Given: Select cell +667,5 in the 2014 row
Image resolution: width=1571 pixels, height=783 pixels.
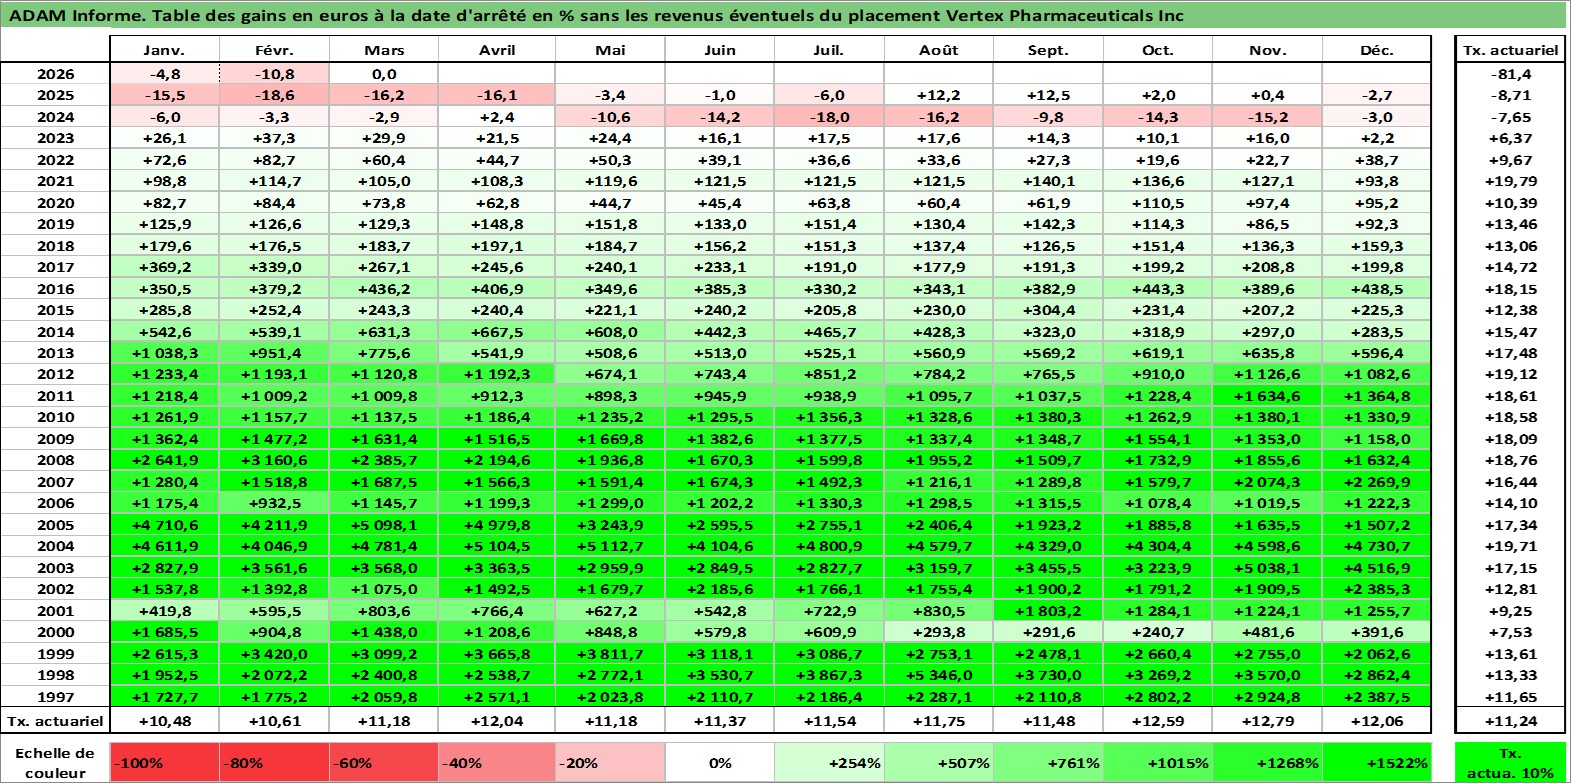Looking at the screenshot, I should [497, 331].
